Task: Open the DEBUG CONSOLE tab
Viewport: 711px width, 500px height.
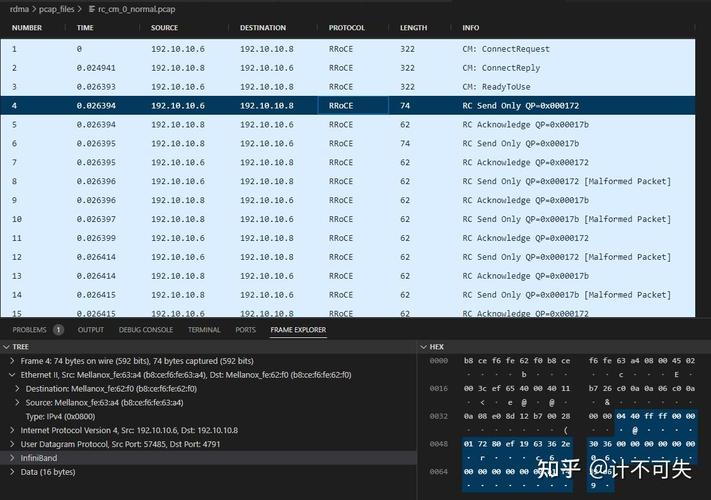Action: [146, 330]
